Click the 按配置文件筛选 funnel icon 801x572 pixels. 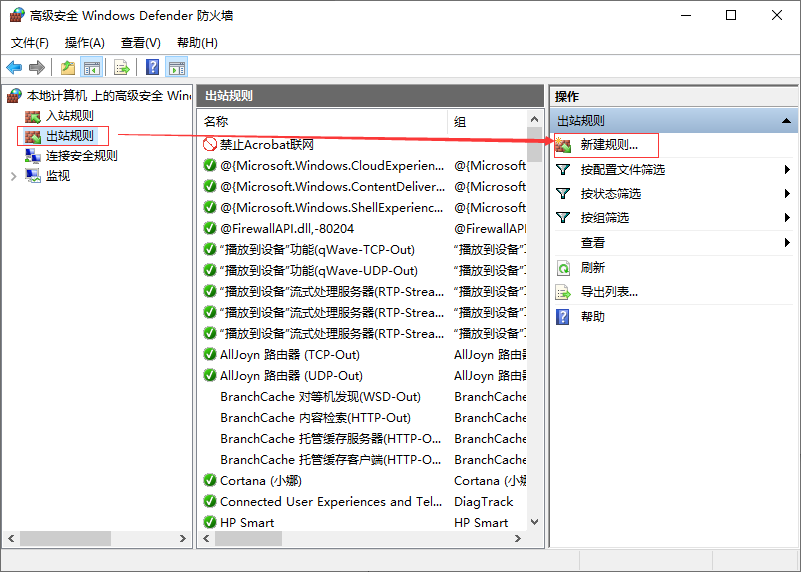(563, 170)
